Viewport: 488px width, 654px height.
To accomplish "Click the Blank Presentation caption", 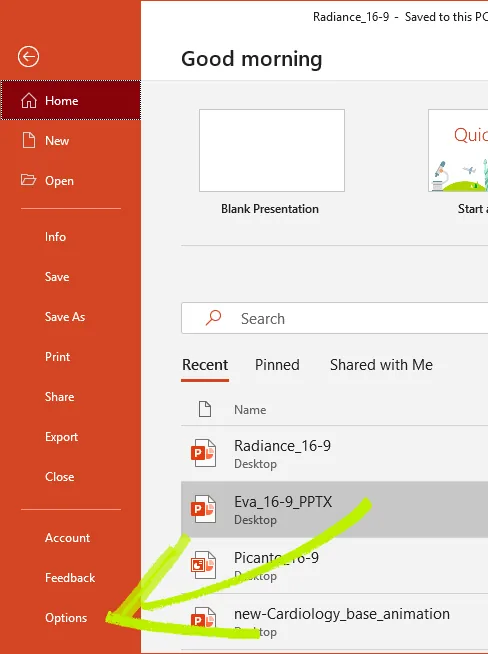I will pos(270,209).
